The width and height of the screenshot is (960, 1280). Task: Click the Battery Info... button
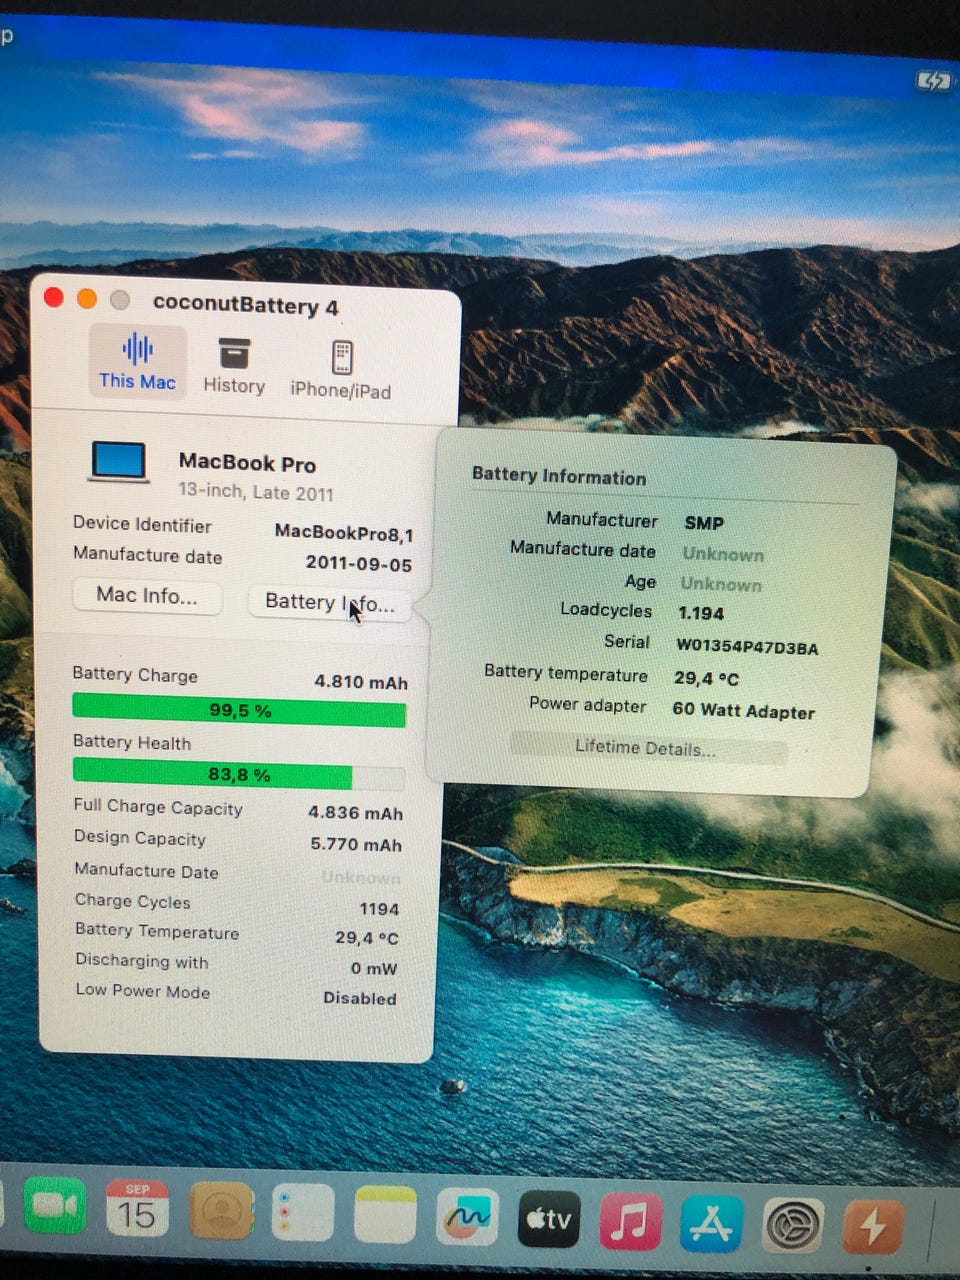point(329,603)
